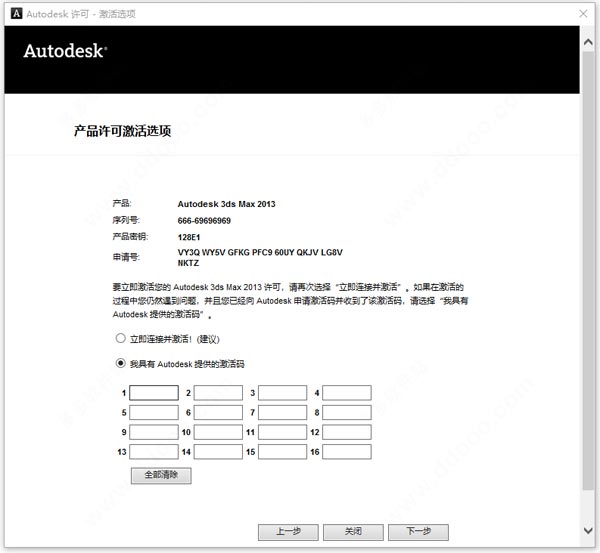
Task: Click the 申请号 label
Action: pyautogui.click(x=126, y=258)
